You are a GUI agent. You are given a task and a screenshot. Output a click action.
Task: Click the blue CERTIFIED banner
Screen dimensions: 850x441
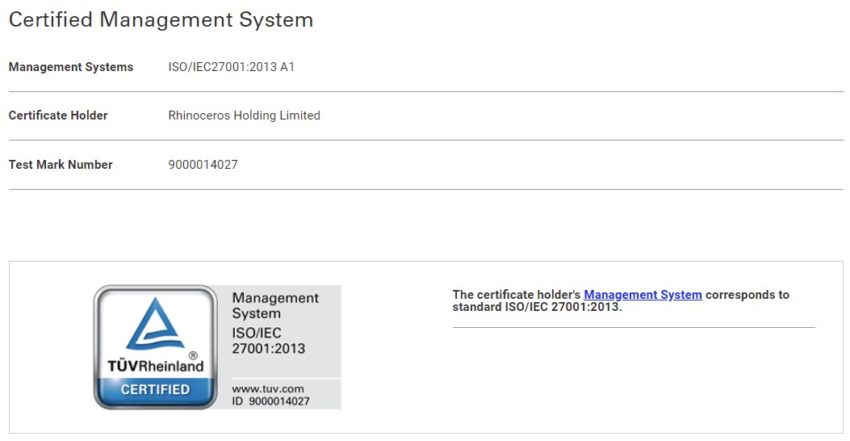[x=155, y=389]
